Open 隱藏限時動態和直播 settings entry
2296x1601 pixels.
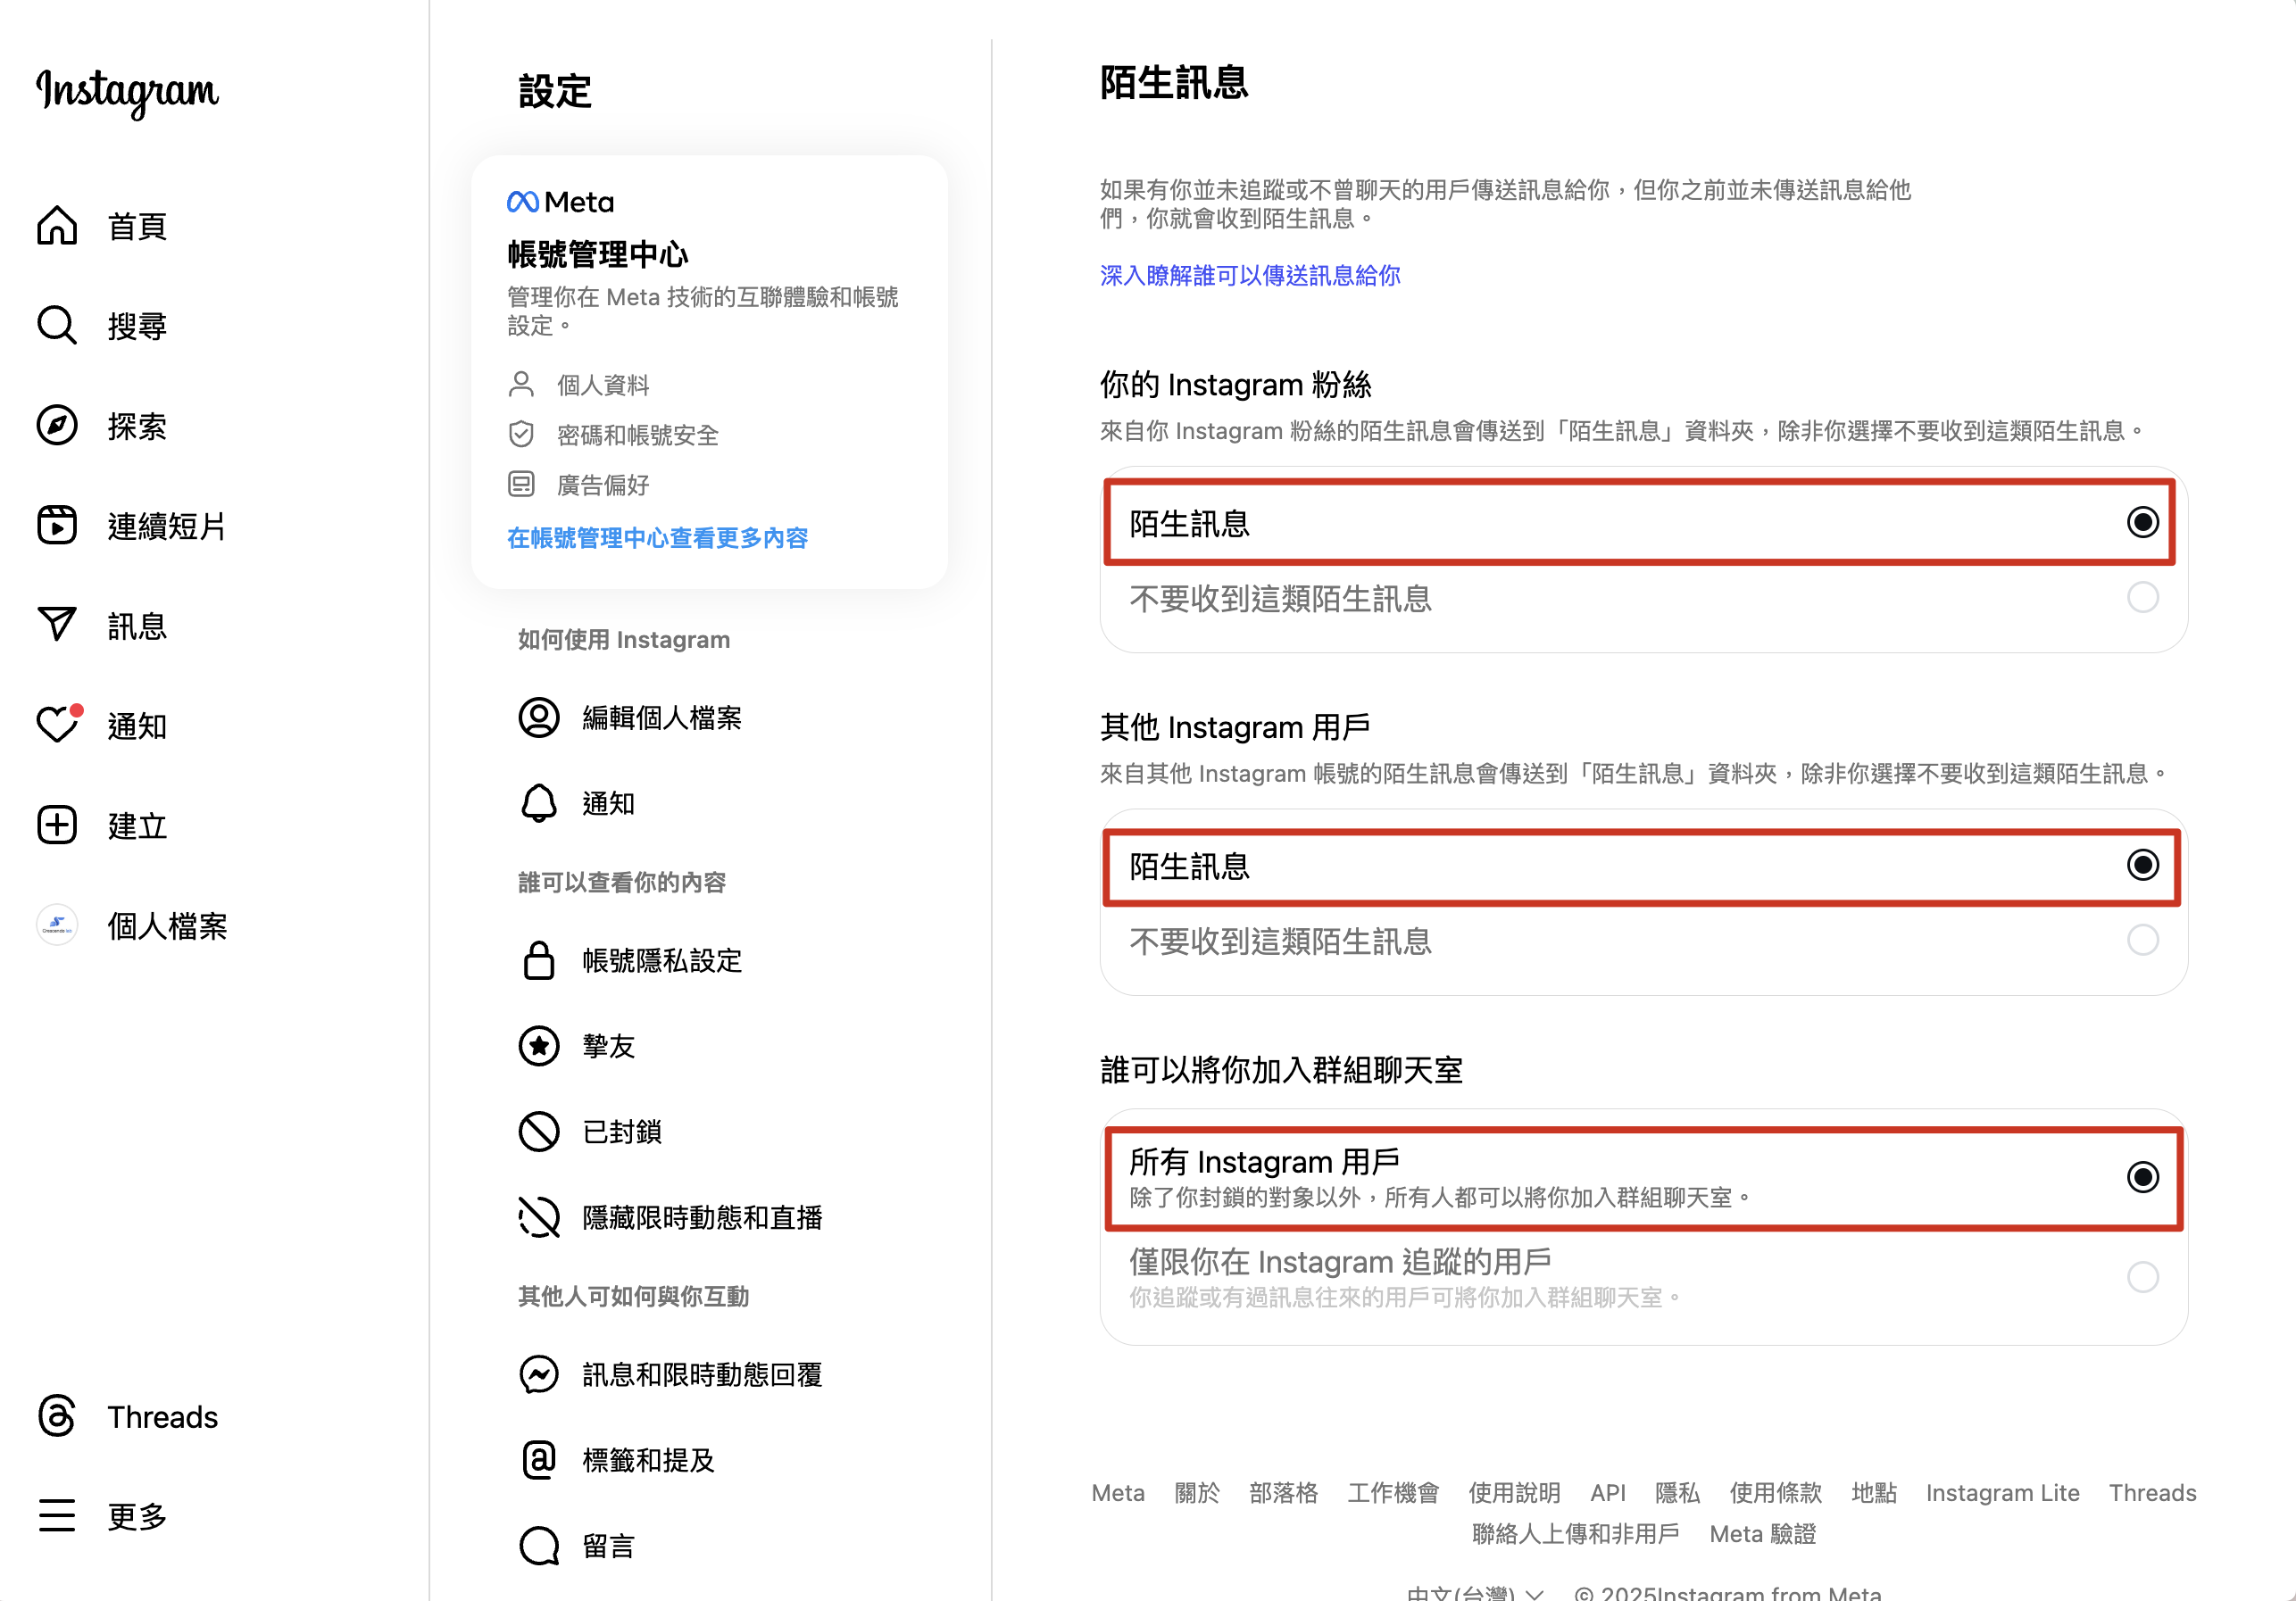(702, 1218)
